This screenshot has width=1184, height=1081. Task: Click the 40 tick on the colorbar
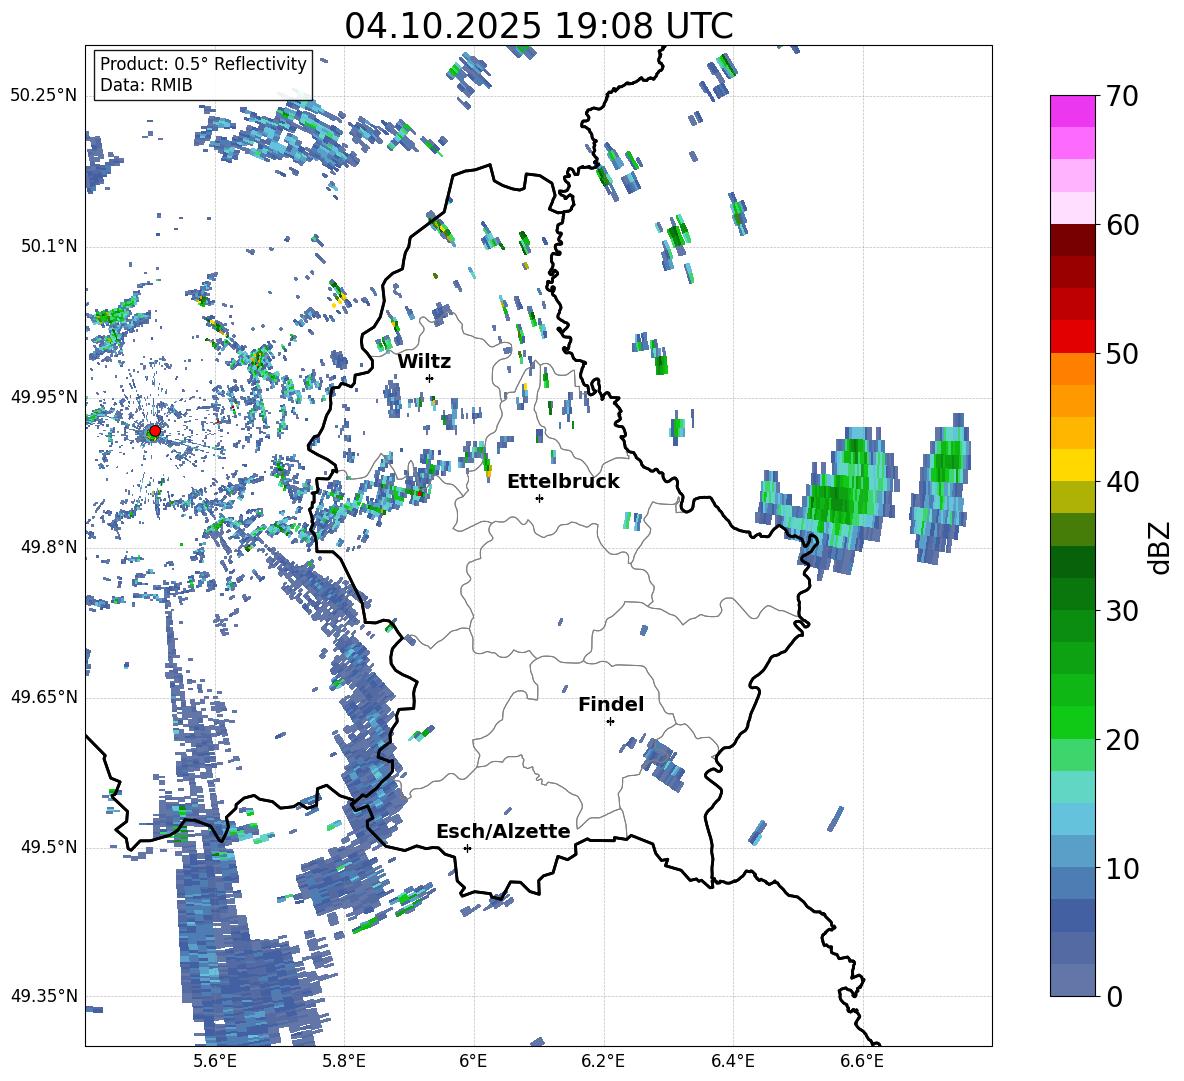tap(1121, 482)
